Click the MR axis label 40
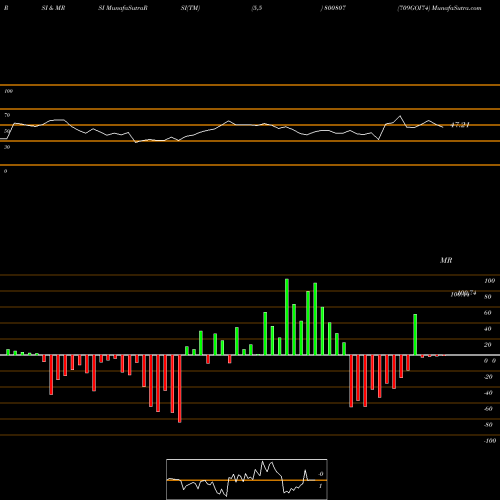Viewport: 500px width, 500px height. pyautogui.click(x=488, y=329)
